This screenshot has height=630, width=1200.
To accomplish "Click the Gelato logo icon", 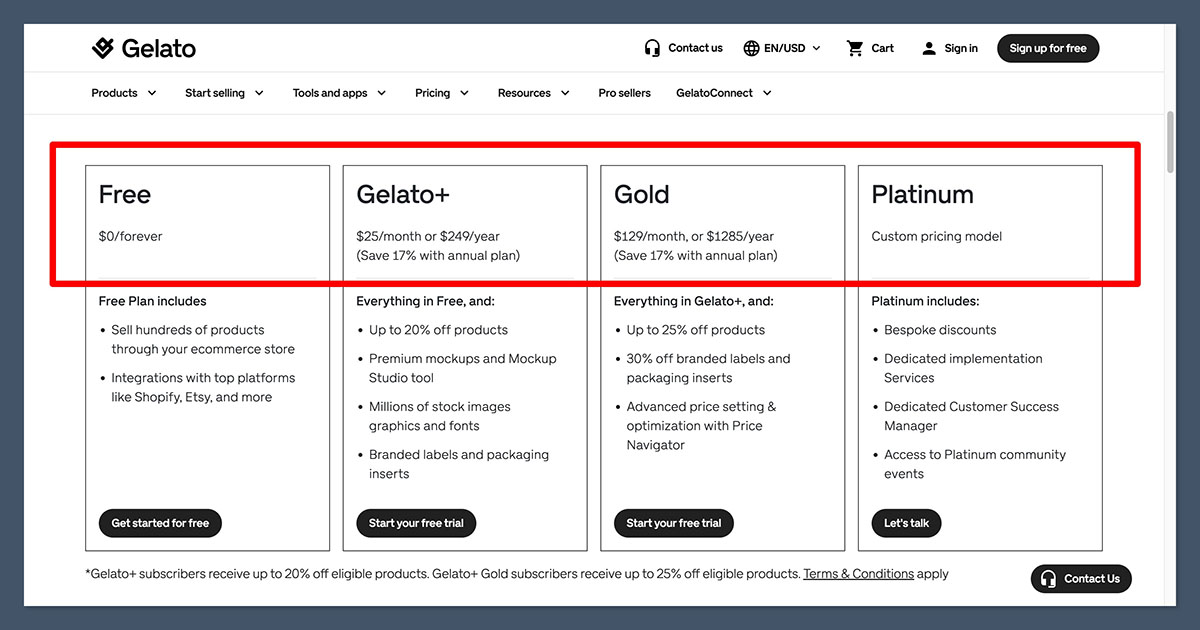I will [x=103, y=46].
